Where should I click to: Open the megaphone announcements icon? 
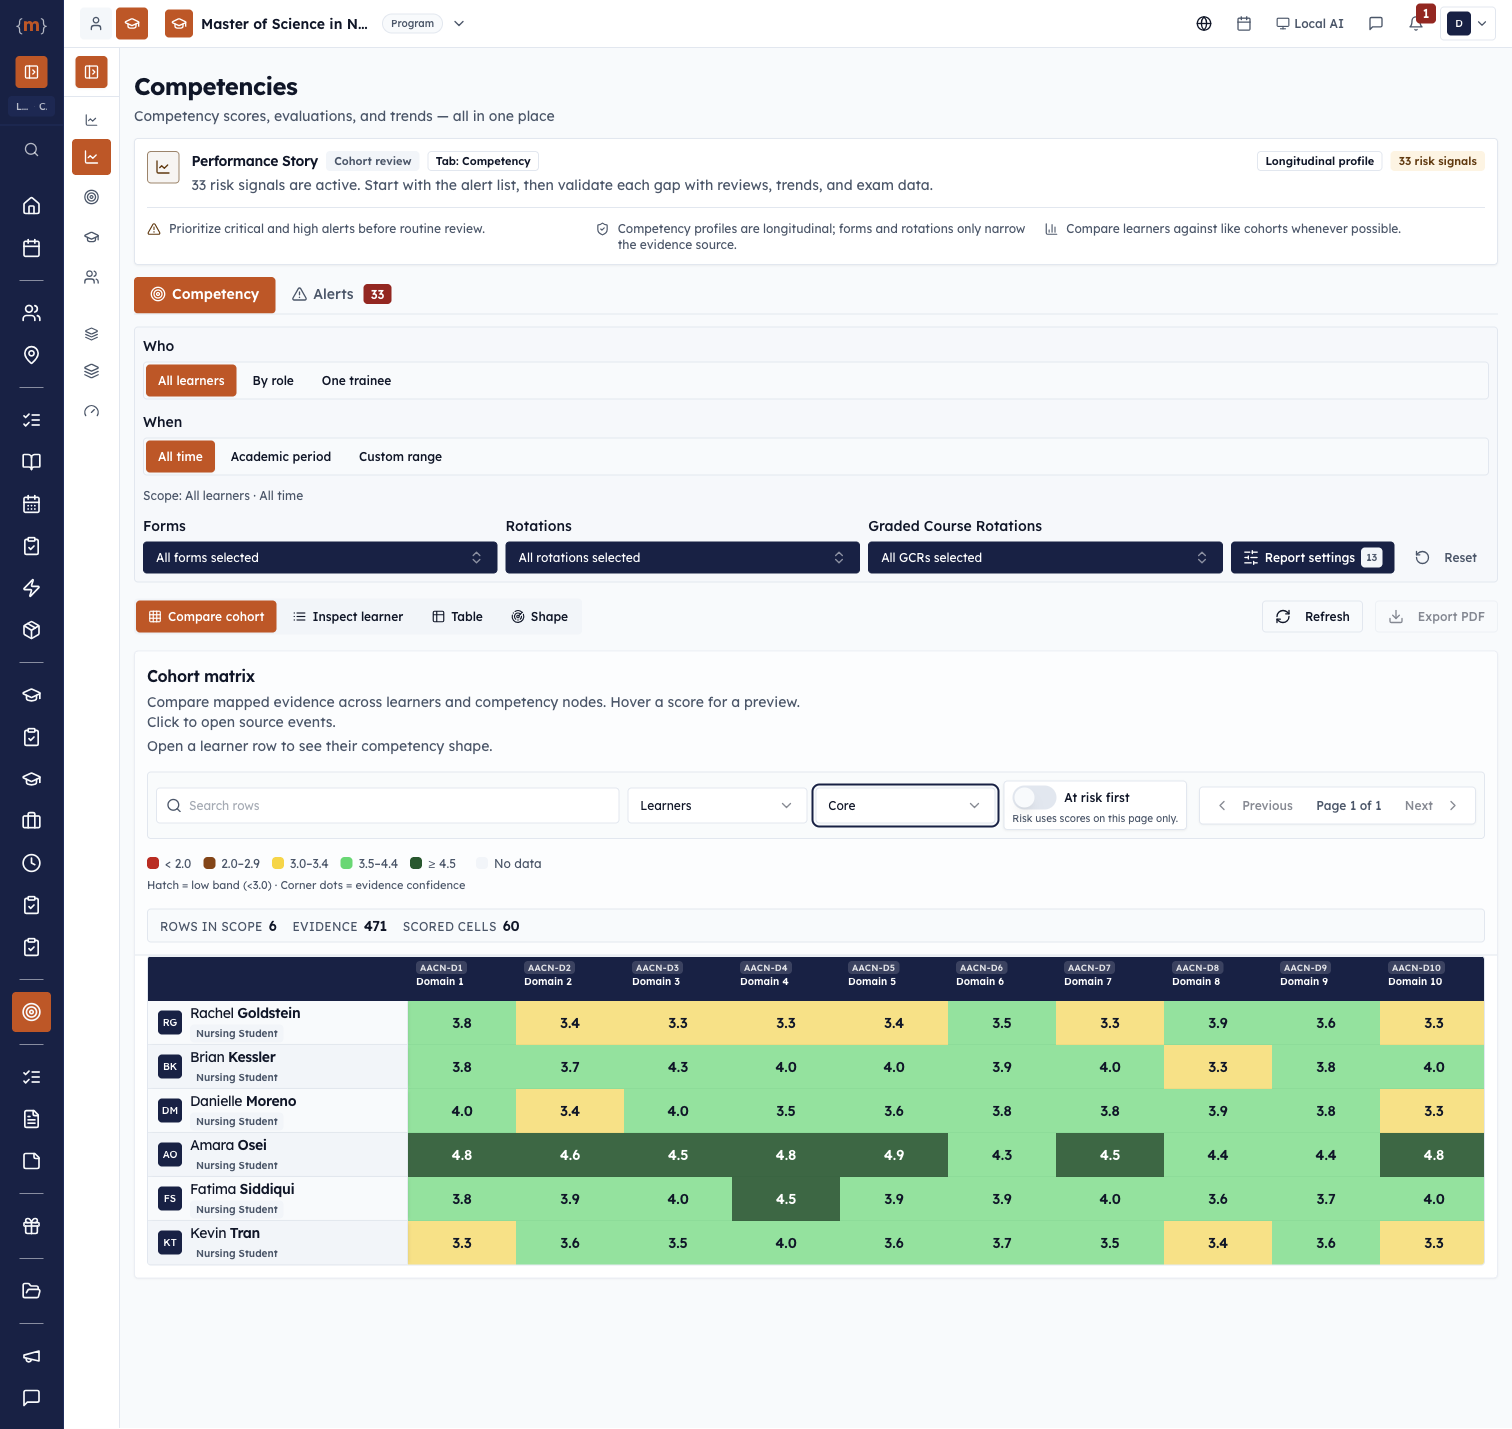32,1356
